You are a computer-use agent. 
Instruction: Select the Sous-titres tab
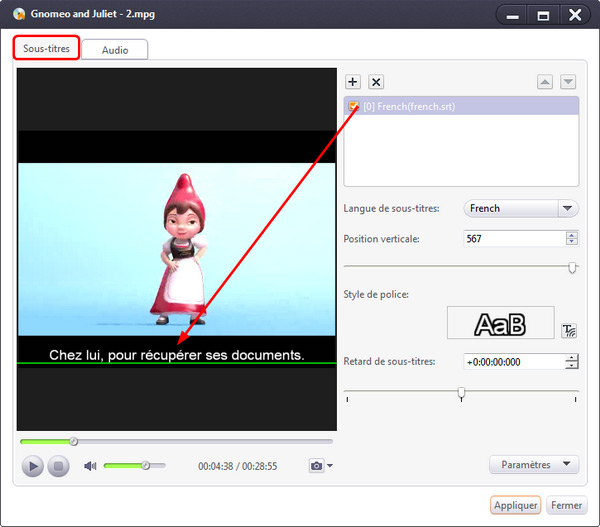click(x=46, y=48)
